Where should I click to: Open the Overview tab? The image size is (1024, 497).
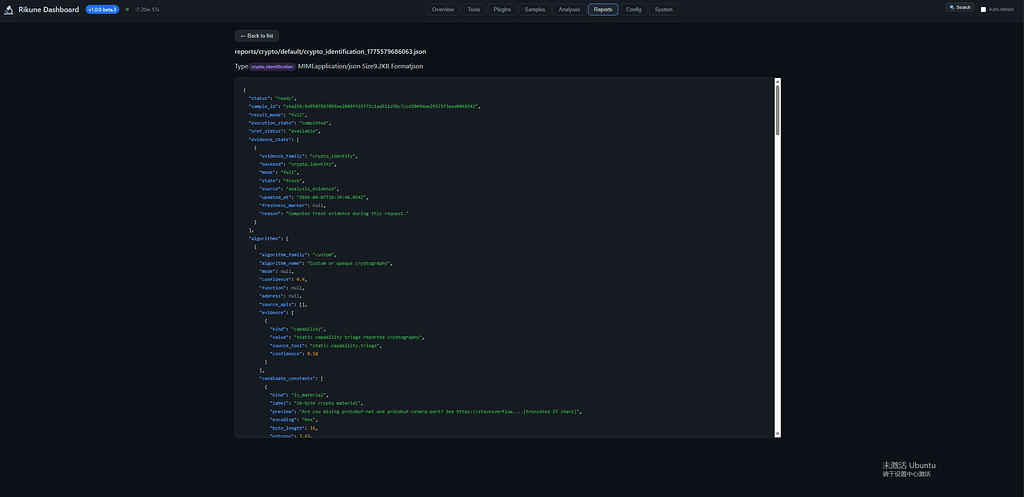tap(443, 10)
